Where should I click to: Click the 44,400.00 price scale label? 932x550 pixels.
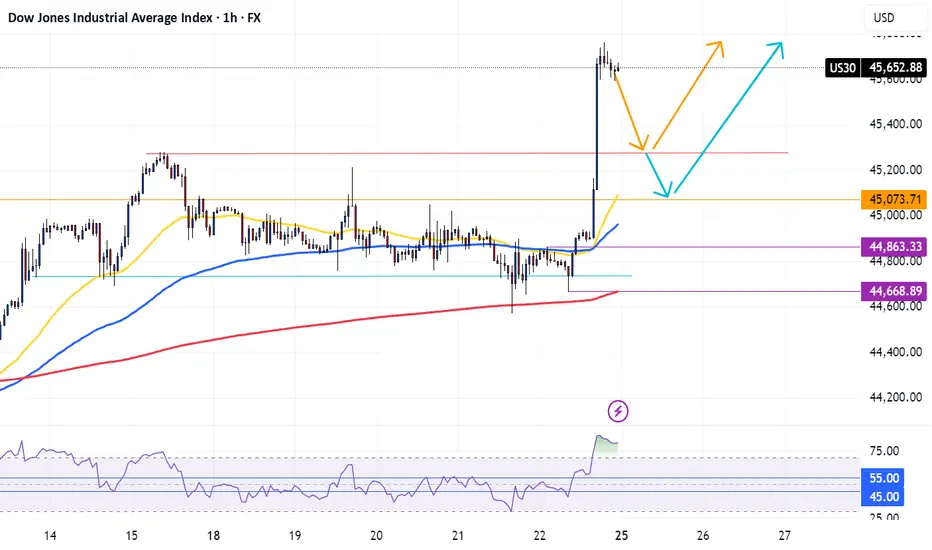pyautogui.click(x=896, y=352)
